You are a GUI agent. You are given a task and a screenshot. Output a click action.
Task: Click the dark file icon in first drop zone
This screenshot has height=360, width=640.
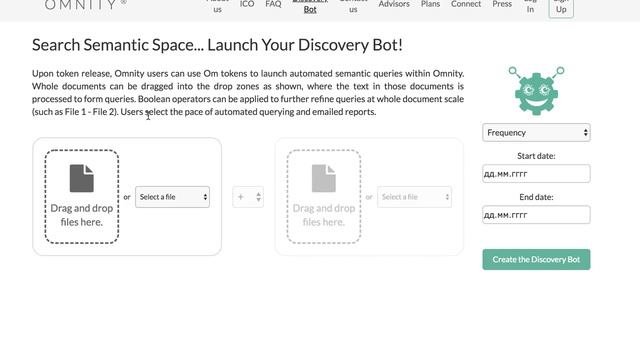82,178
